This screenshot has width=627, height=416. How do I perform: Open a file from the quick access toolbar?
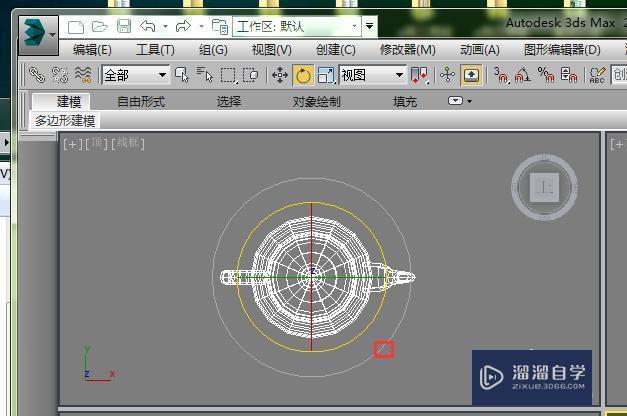[100, 27]
